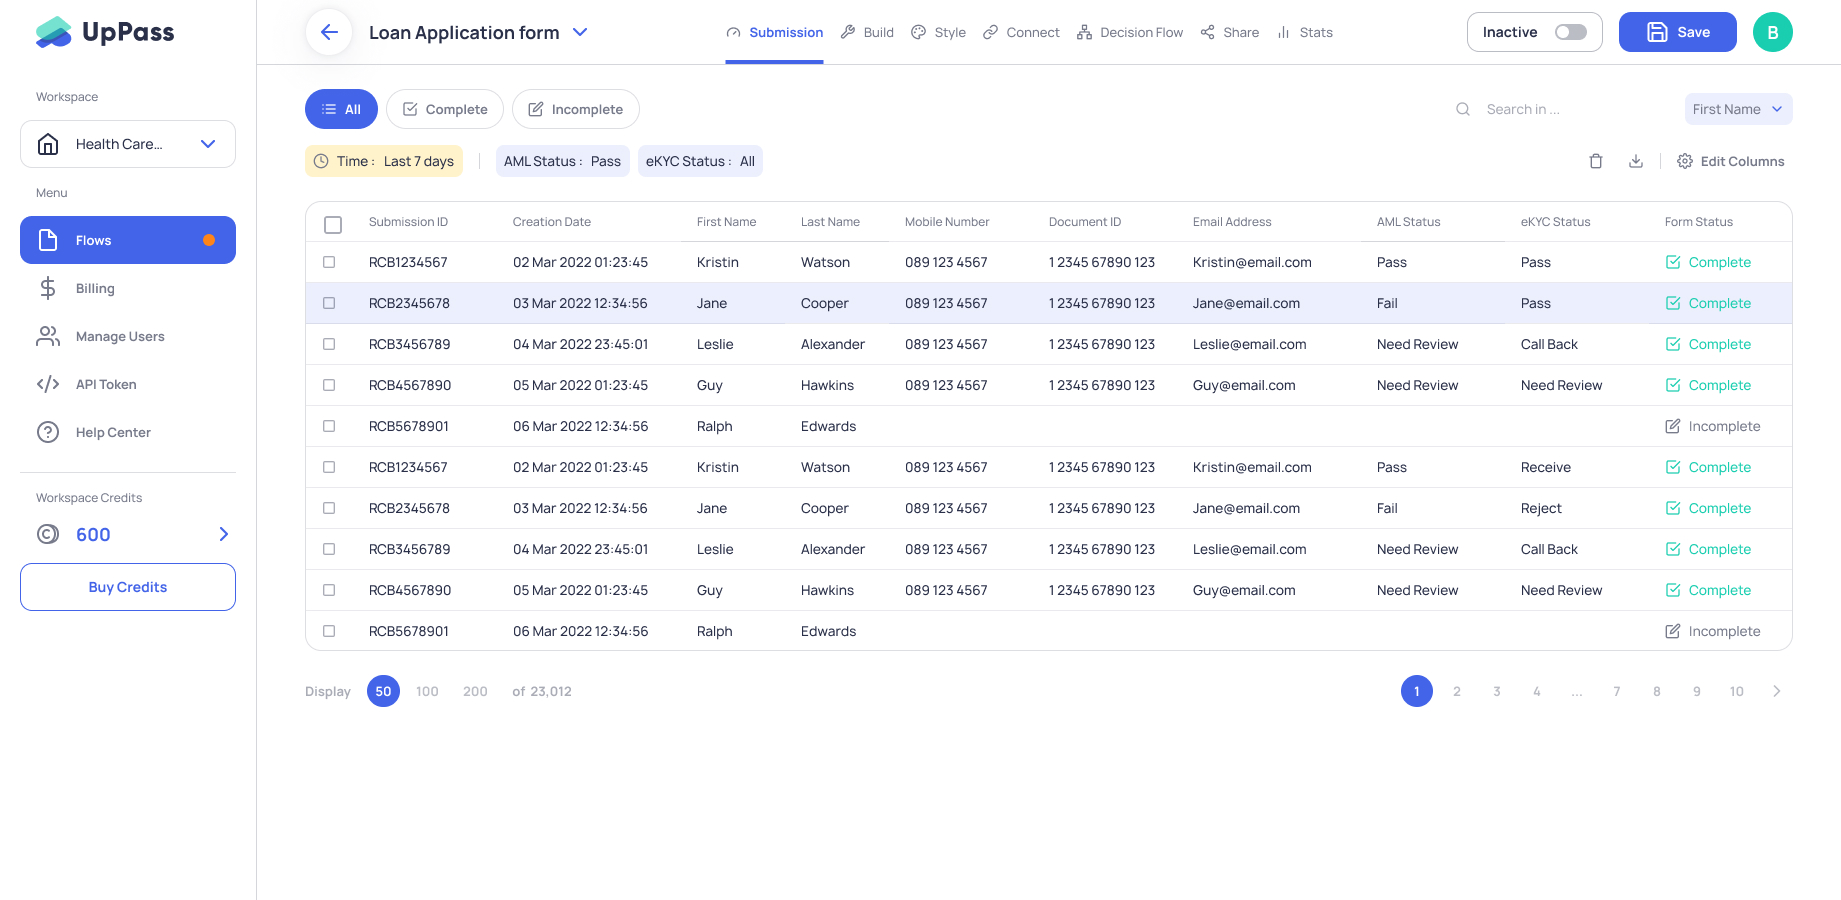1841x900 pixels.
Task: Open Billing in sidebar menu
Action: (128, 288)
